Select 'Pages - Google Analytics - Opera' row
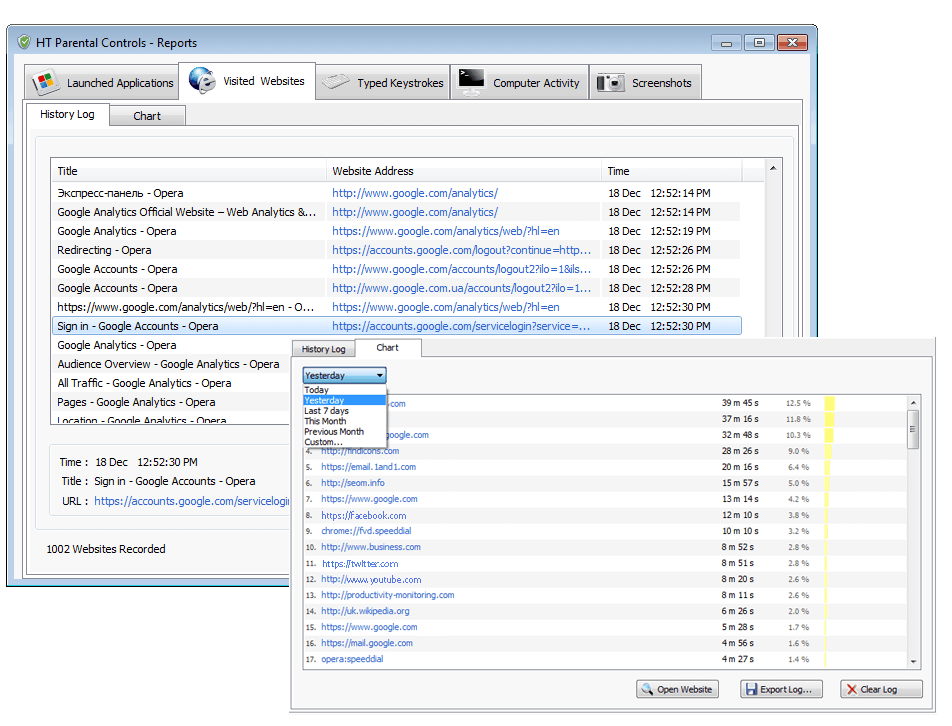952x726 pixels. pos(171,402)
